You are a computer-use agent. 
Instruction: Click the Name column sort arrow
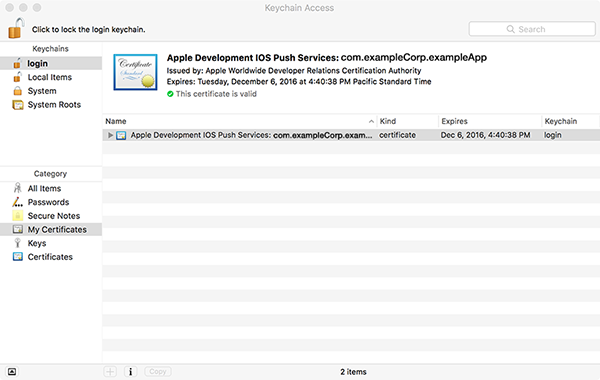pos(371,121)
